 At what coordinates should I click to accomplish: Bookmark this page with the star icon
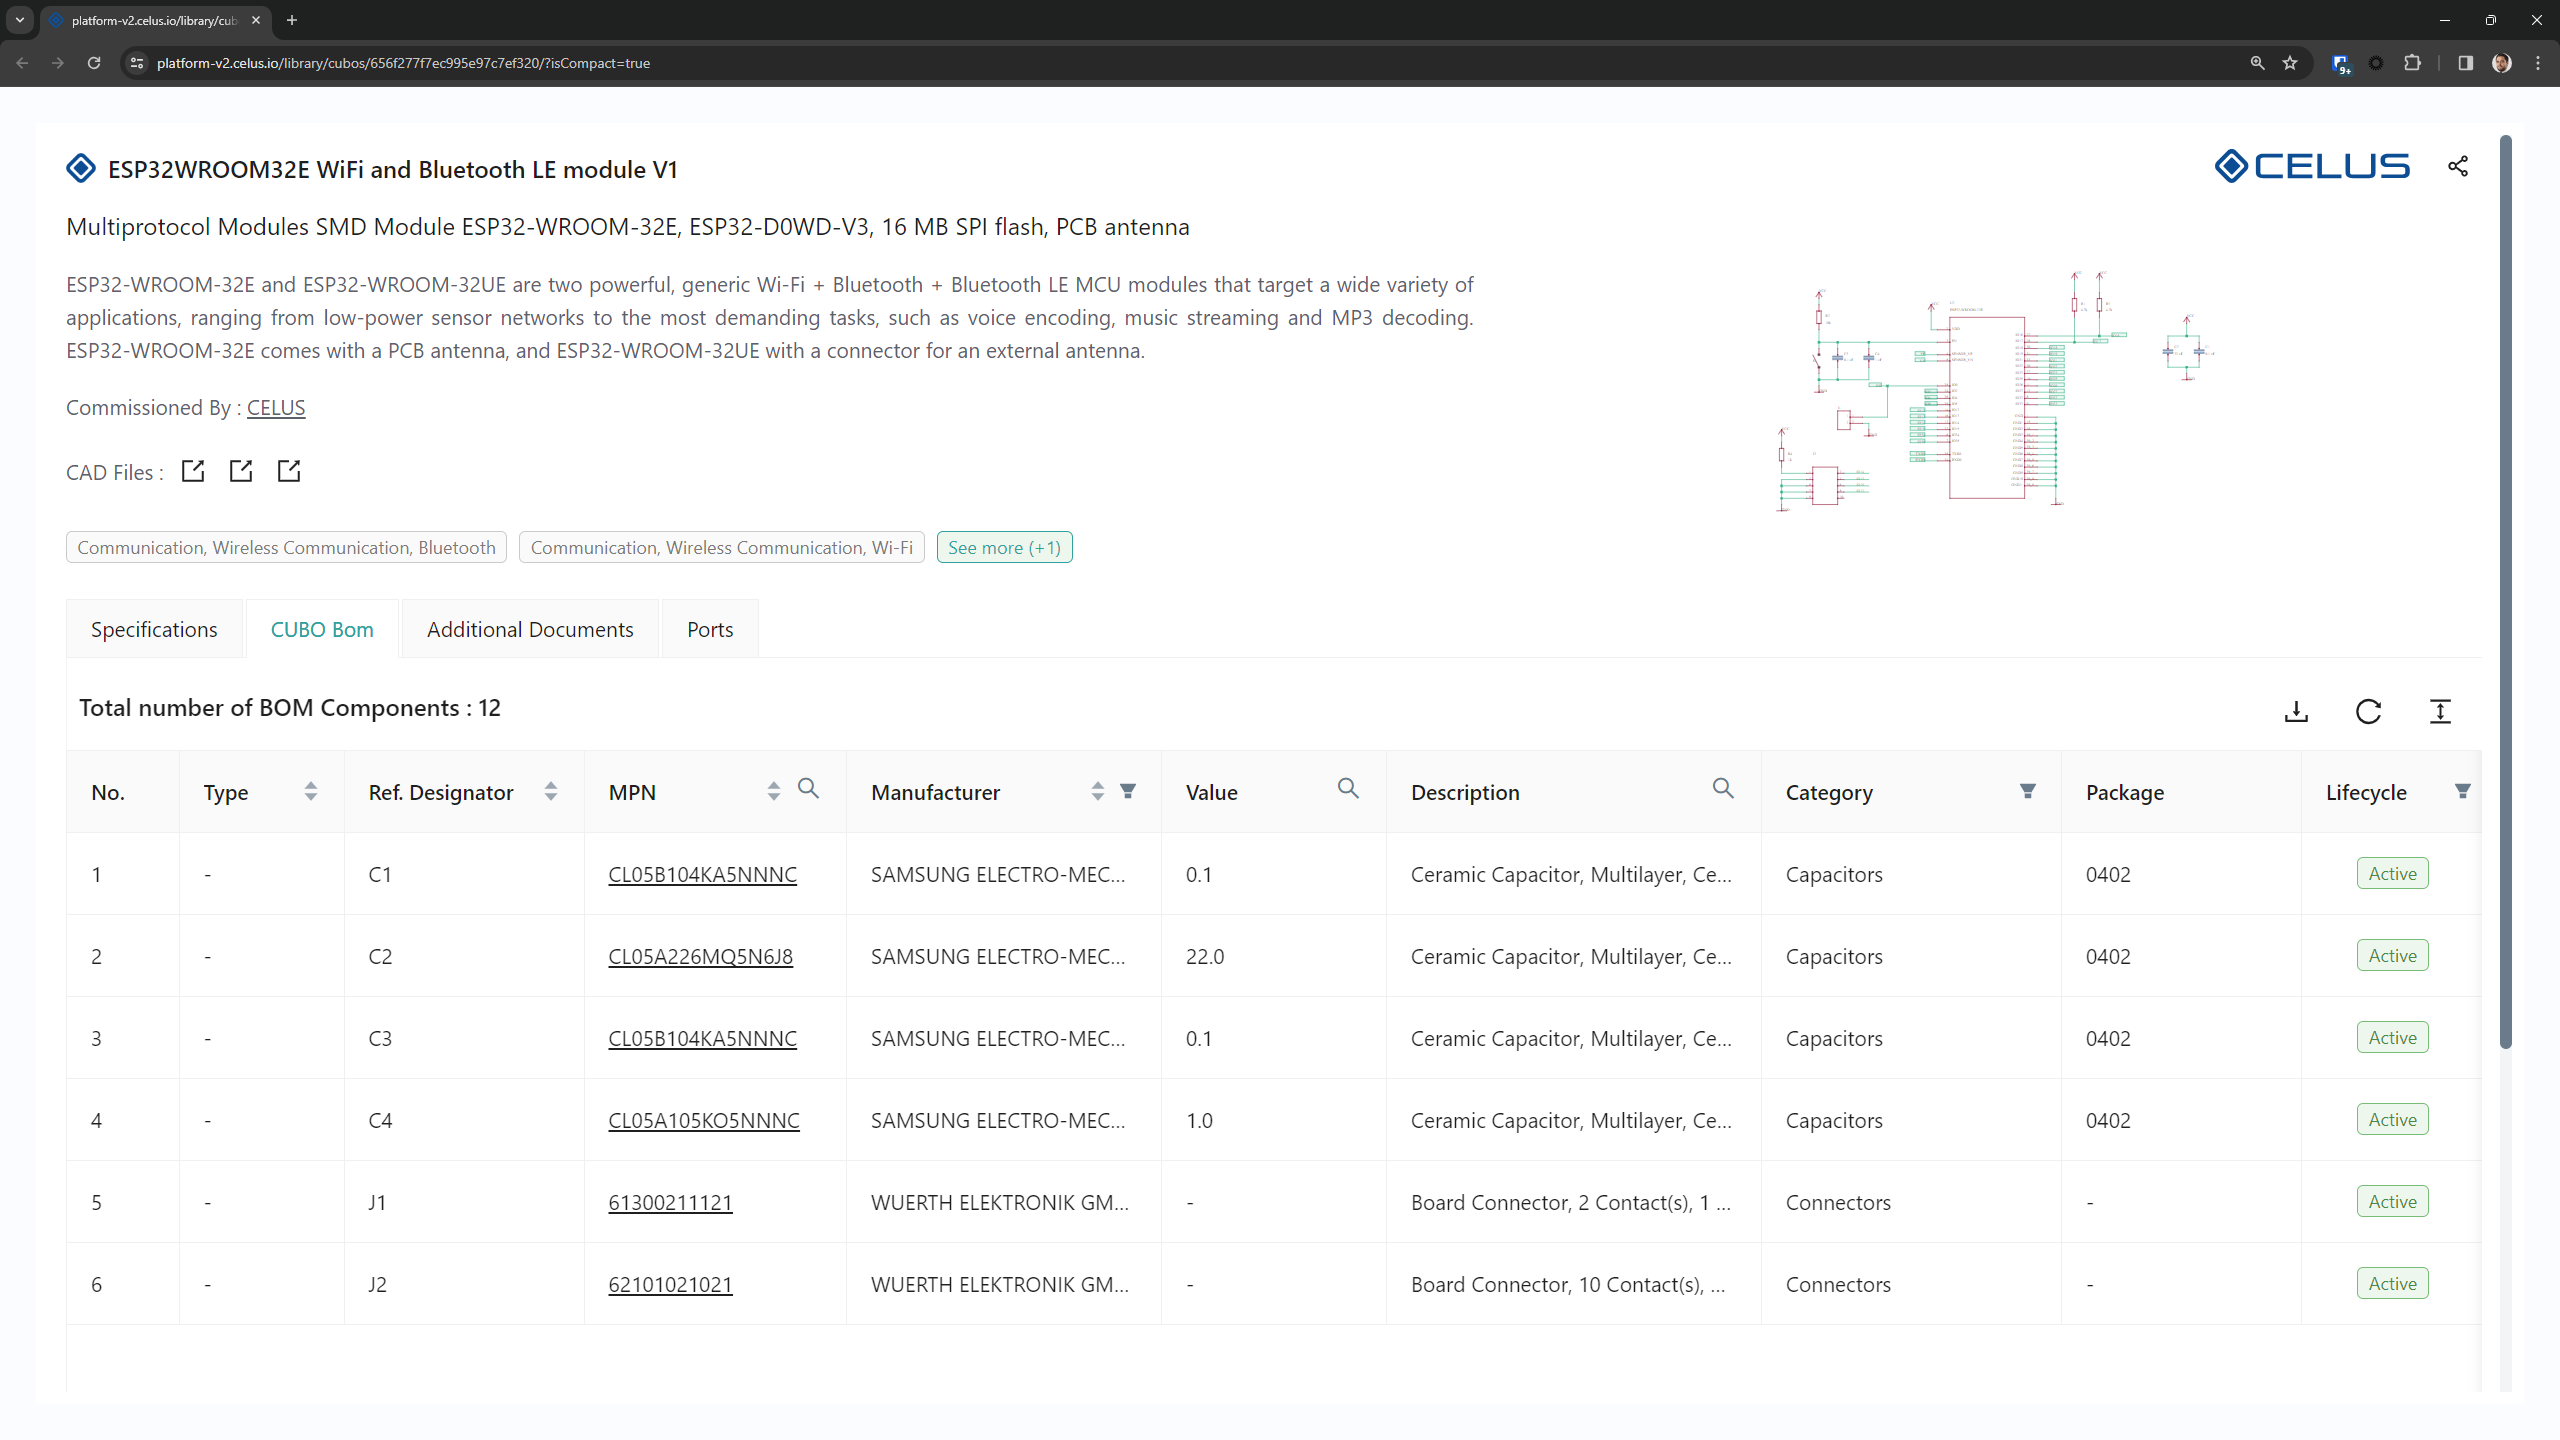(2290, 63)
